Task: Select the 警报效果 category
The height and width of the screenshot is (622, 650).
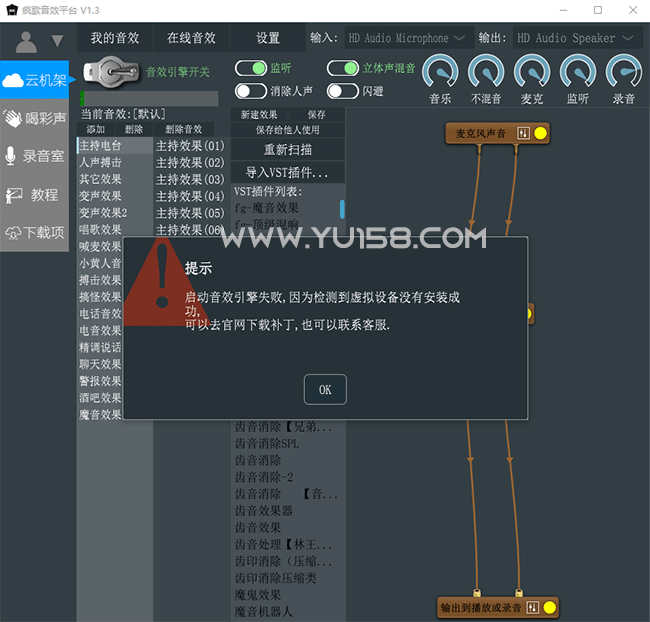Action: click(x=100, y=381)
